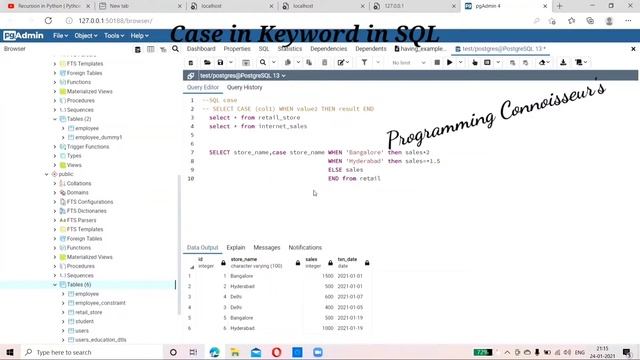640x360 pixels.
Task: Expand the Collations tree node
Action: pos(55,183)
